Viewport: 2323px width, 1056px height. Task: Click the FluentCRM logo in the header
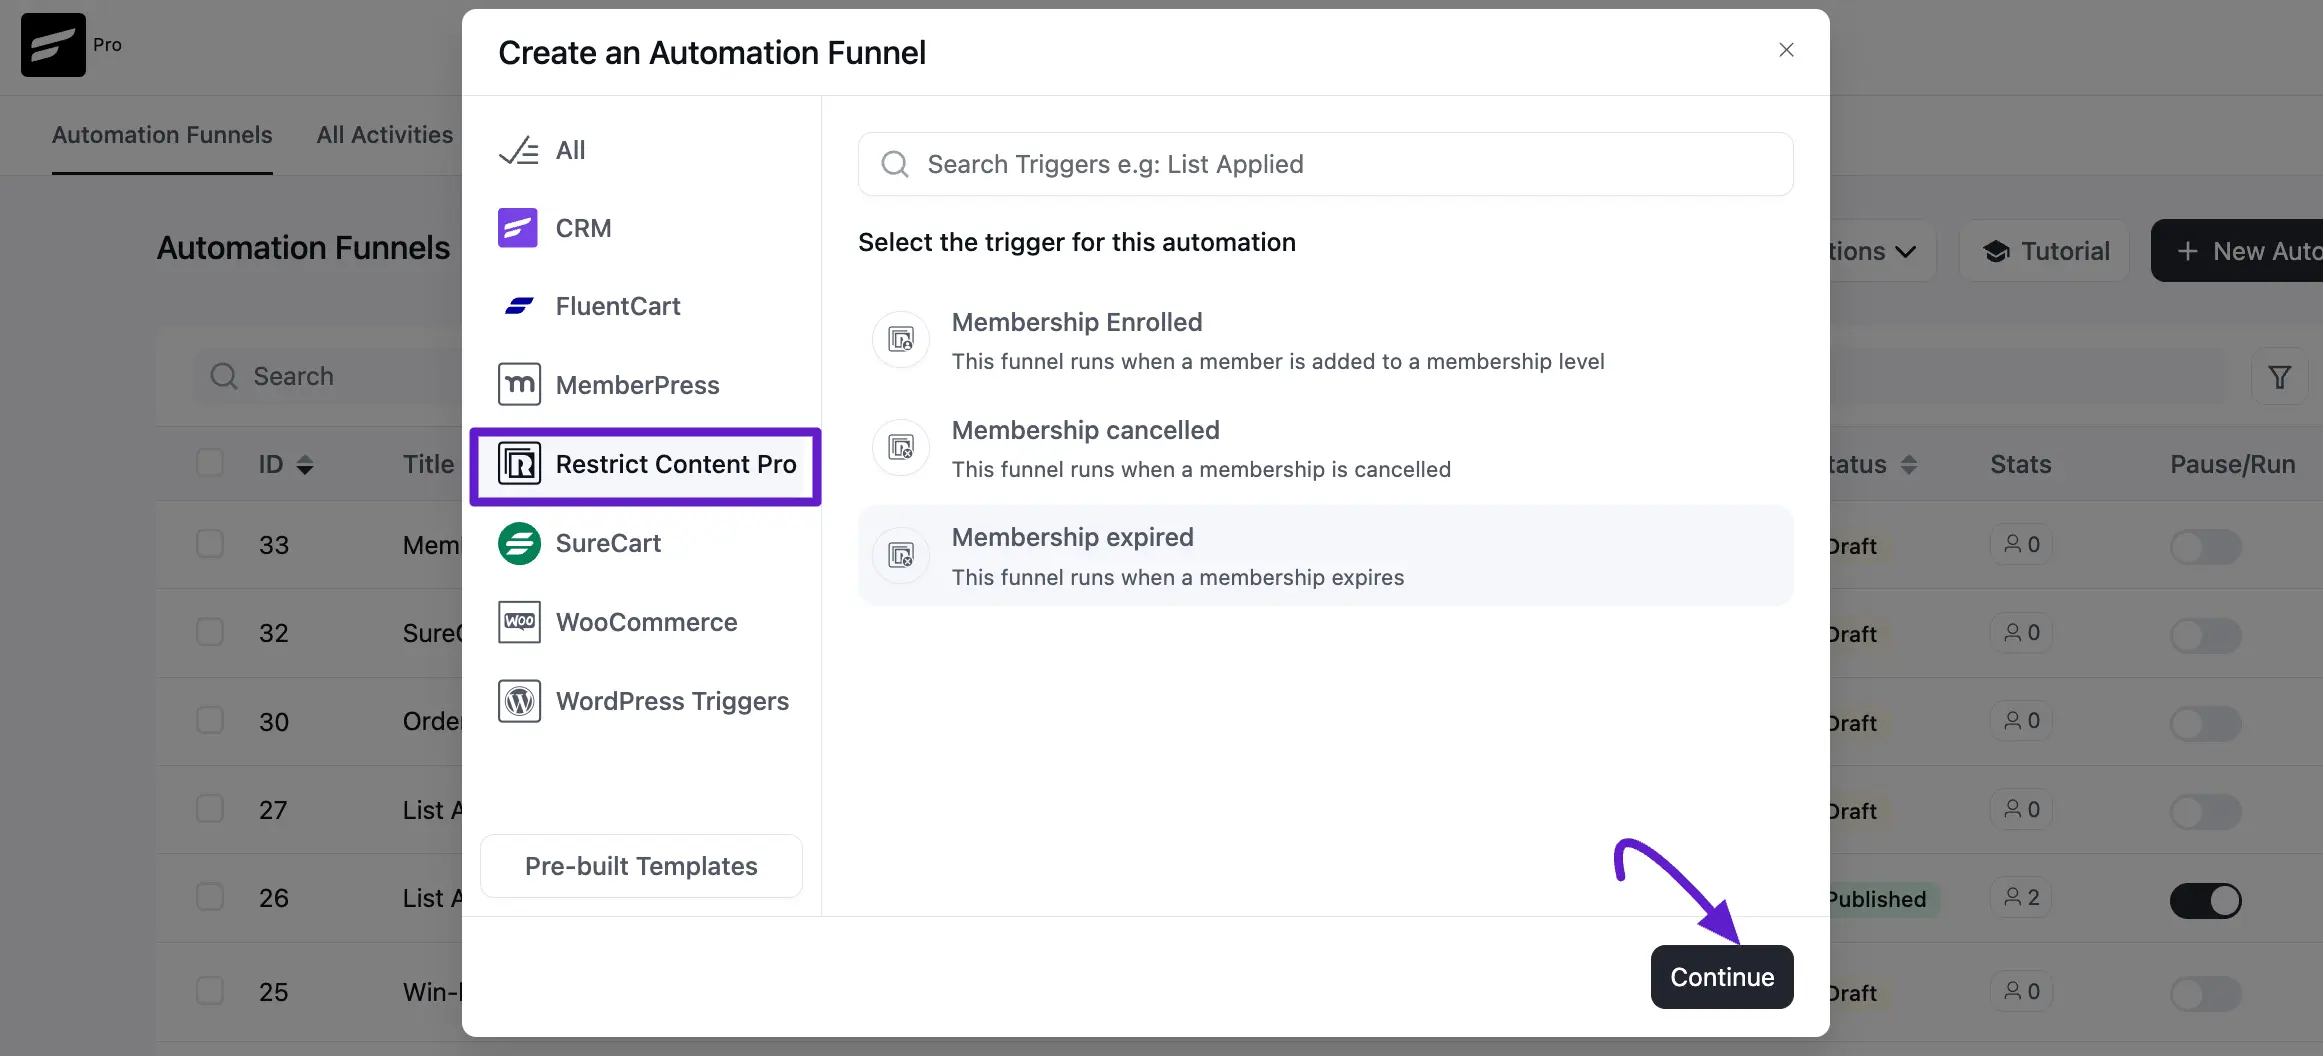coord(53,45)
